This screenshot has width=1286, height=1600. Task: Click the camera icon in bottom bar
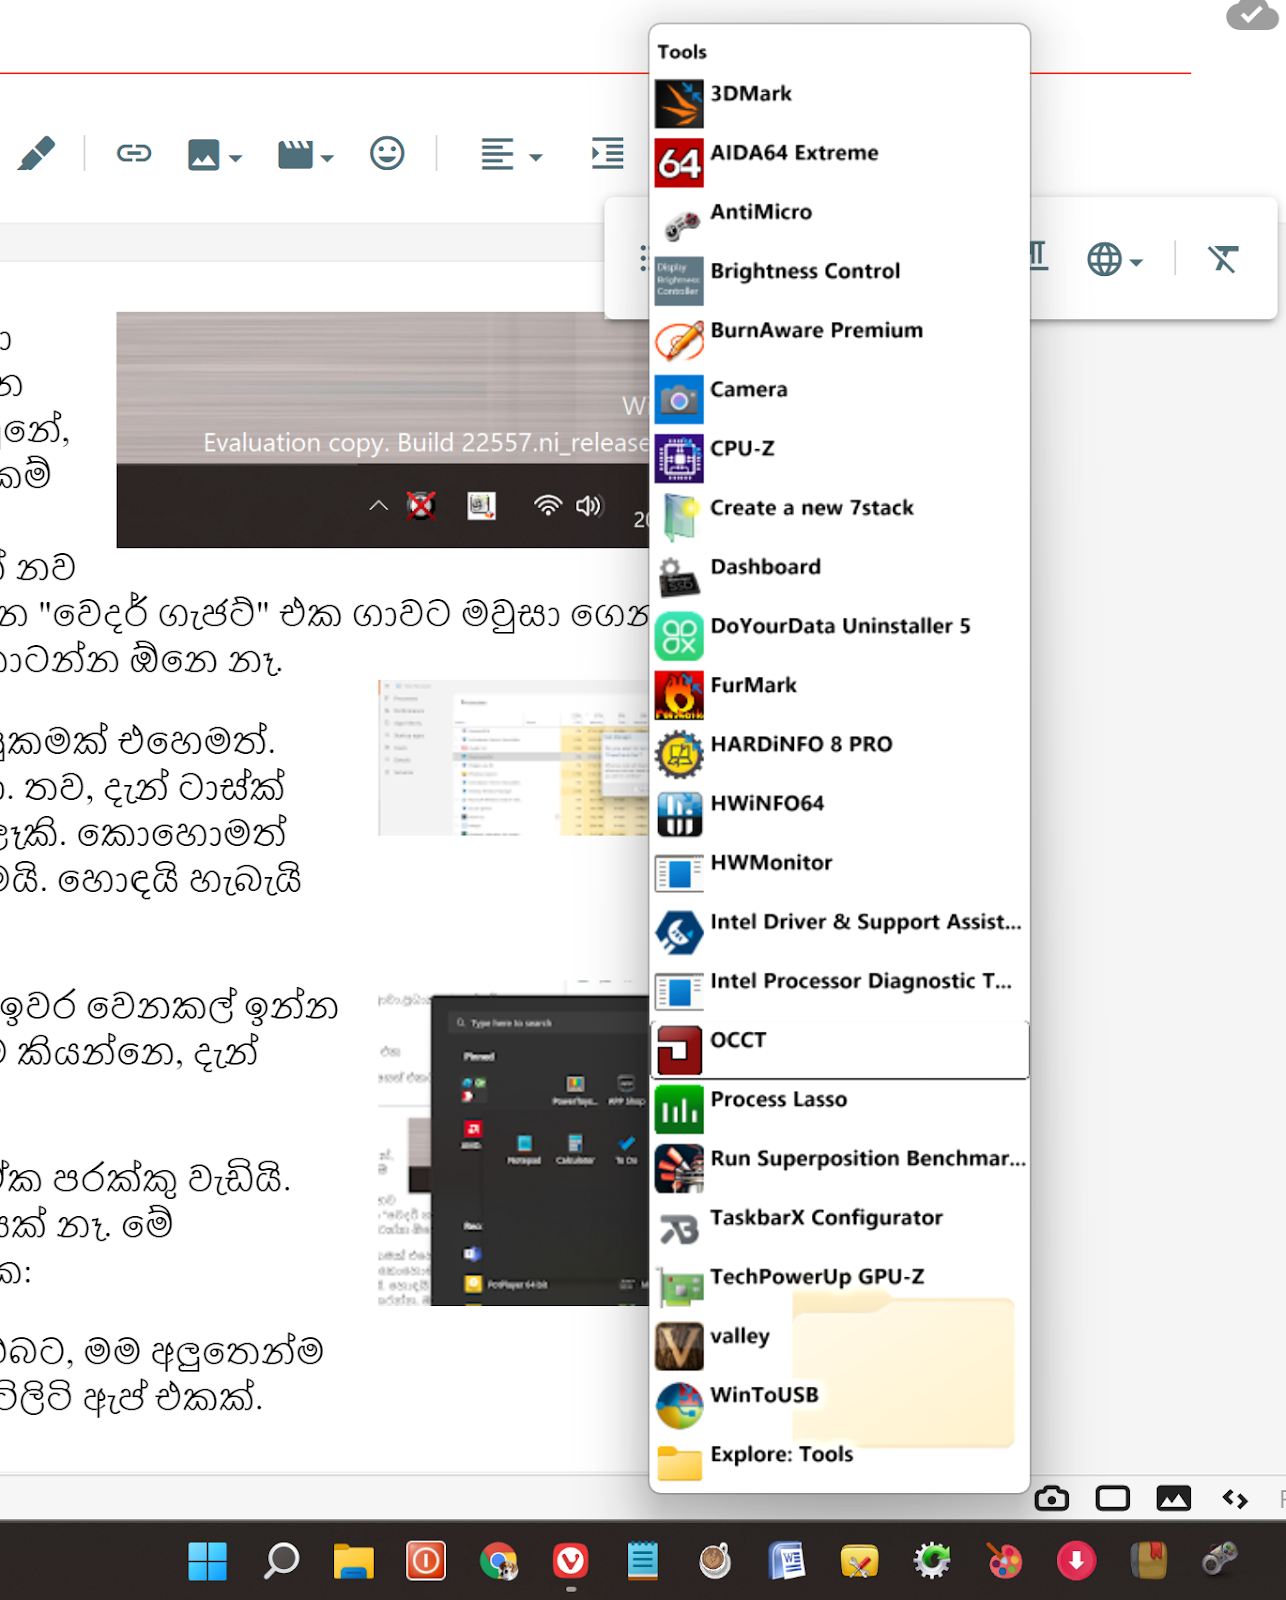(1051, 1498)
